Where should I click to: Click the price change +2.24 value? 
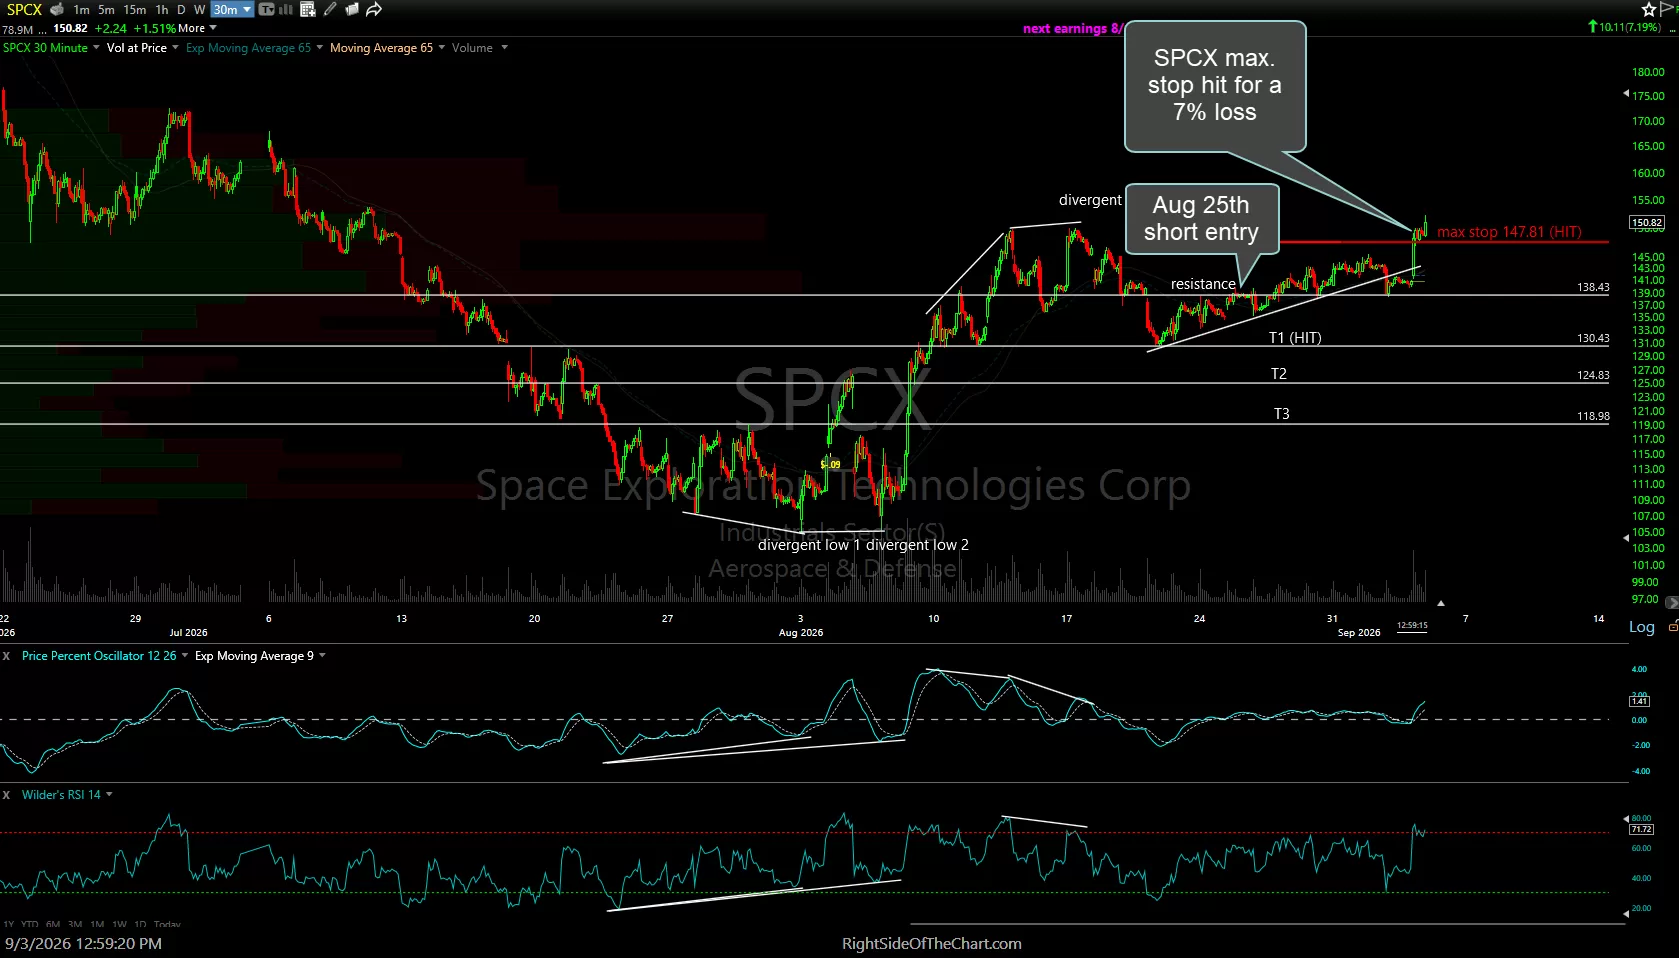[111, 29]
